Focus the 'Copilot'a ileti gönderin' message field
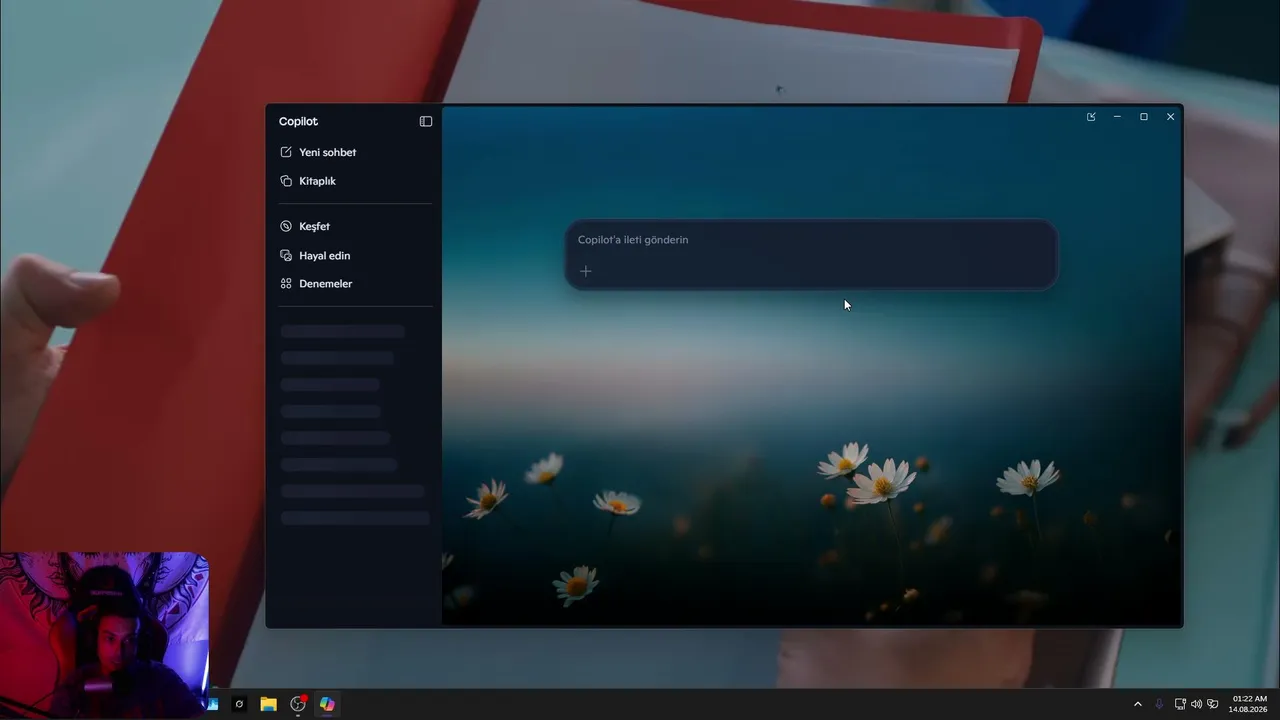This screenshot has height=720, width=1280. (x=811, y=240)
